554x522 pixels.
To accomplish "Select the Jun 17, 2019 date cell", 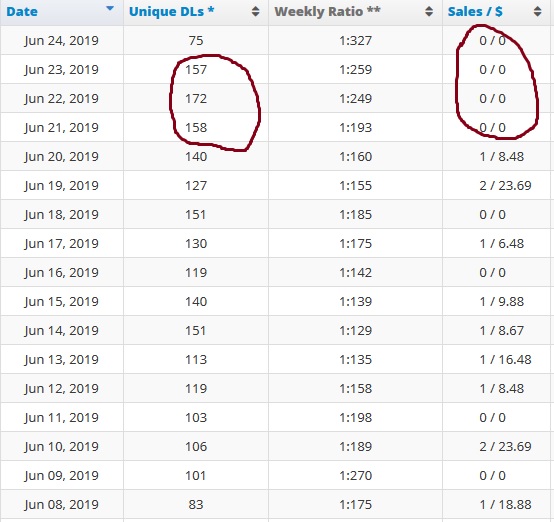I will [61, 243].
